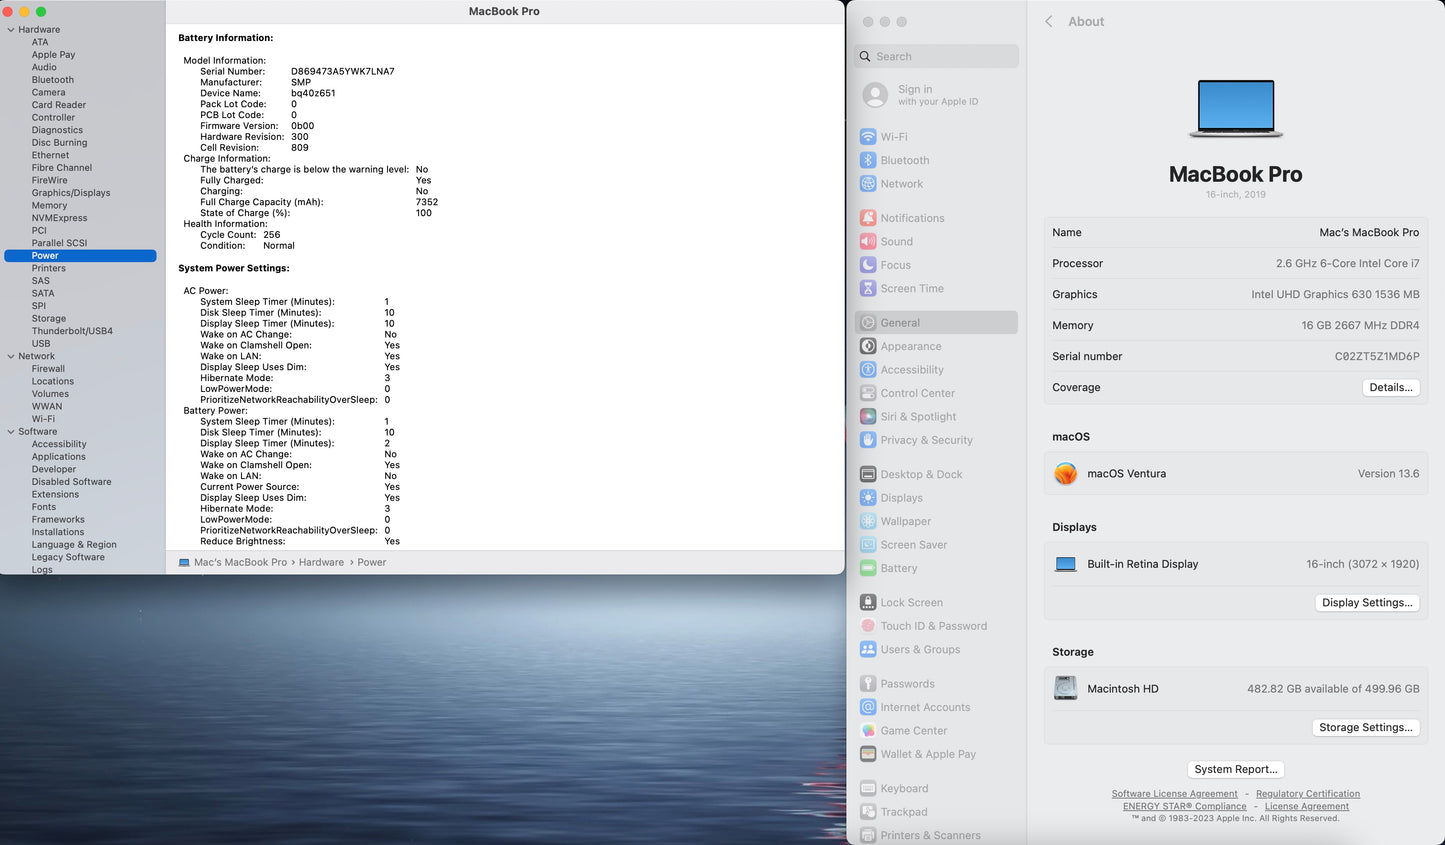This screenshot has width=1445, height=845.
Task: Go back using the About back chevron
Action: 1049,22
